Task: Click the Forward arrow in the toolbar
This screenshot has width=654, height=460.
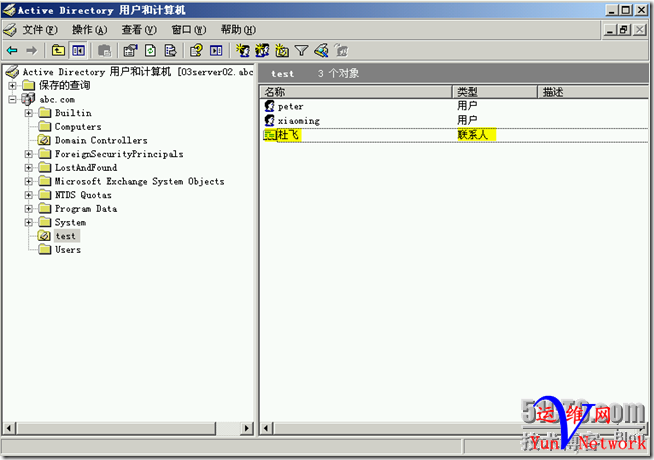Action: (x=32, y=51)
